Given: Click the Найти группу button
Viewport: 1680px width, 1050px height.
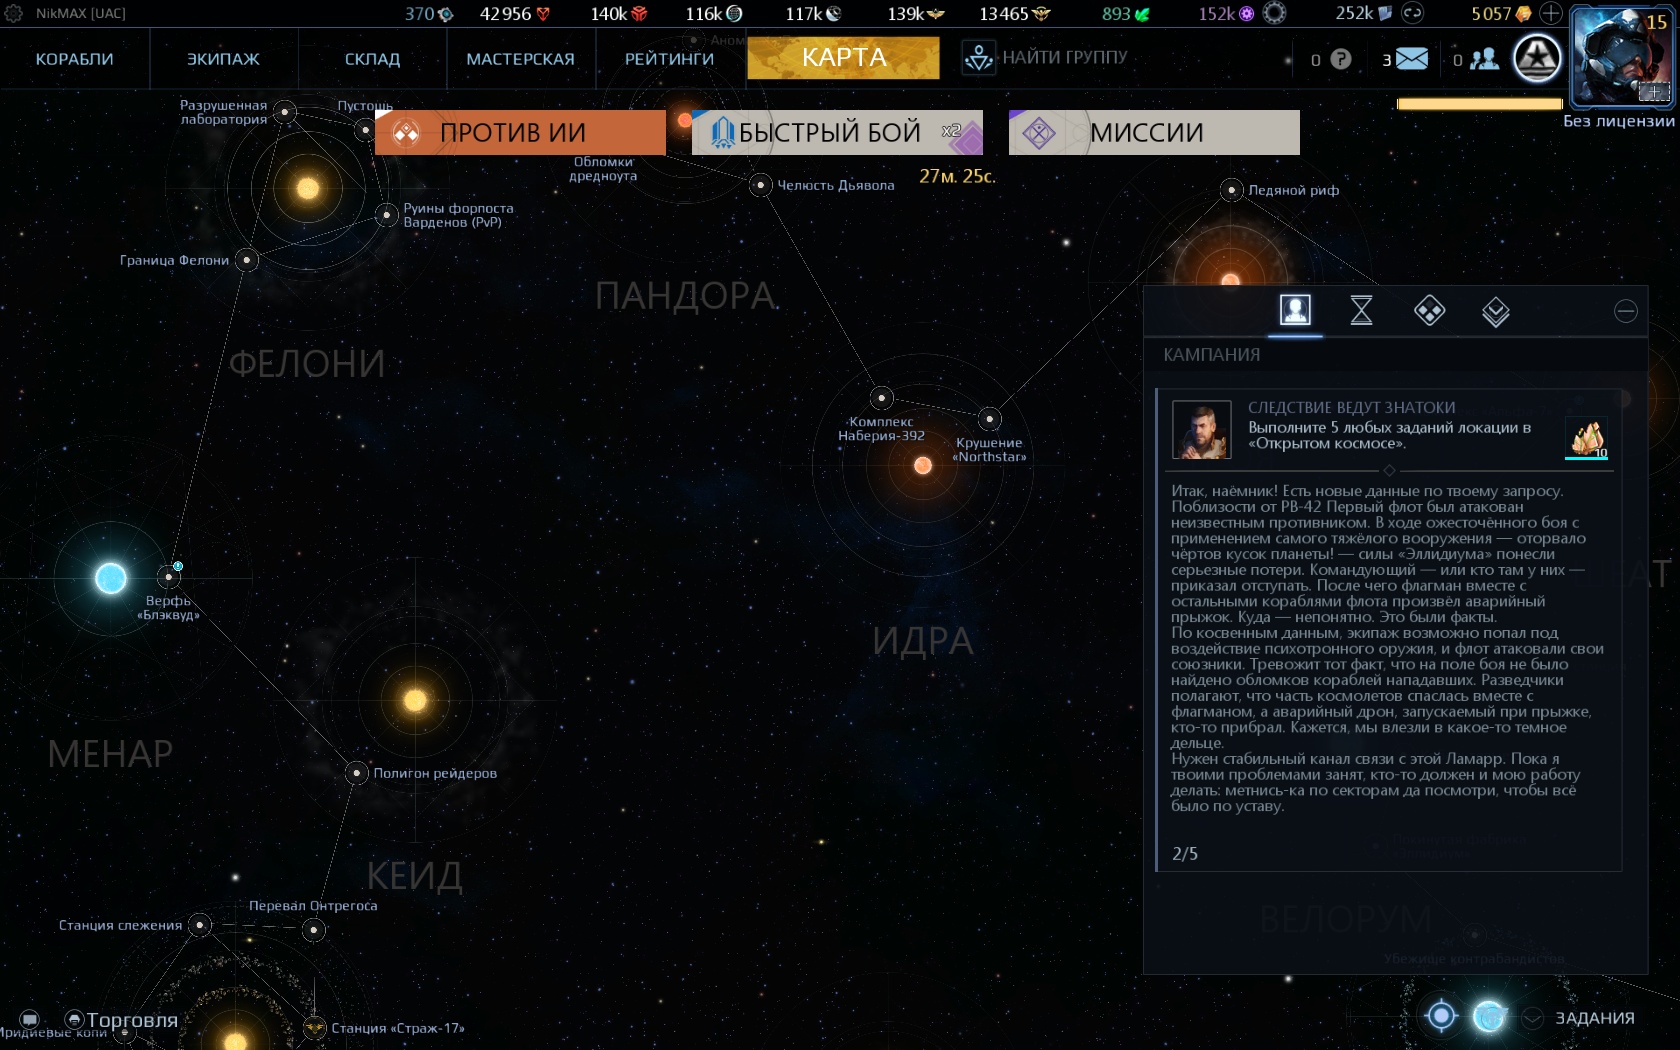Looking at the screenshot, I should tap(1045, 58).
